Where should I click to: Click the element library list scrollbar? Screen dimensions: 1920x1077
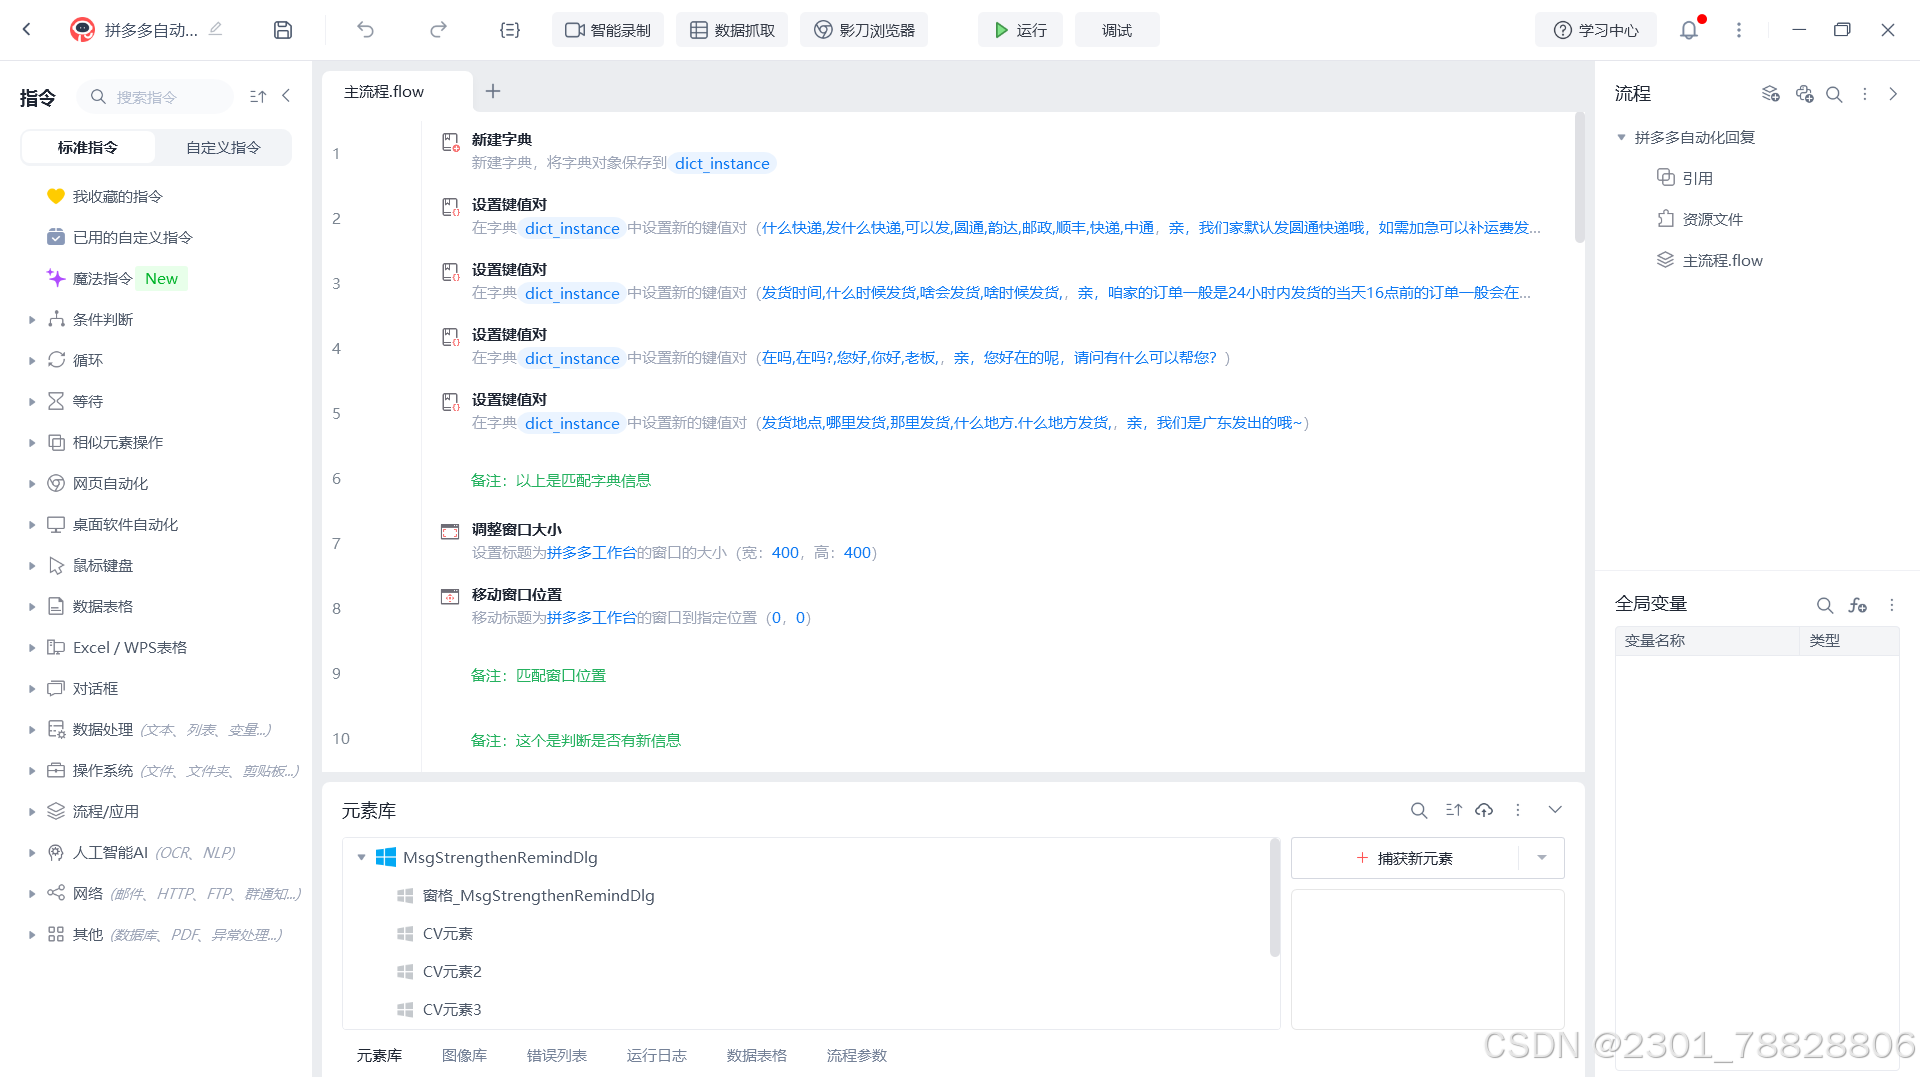1275,898
